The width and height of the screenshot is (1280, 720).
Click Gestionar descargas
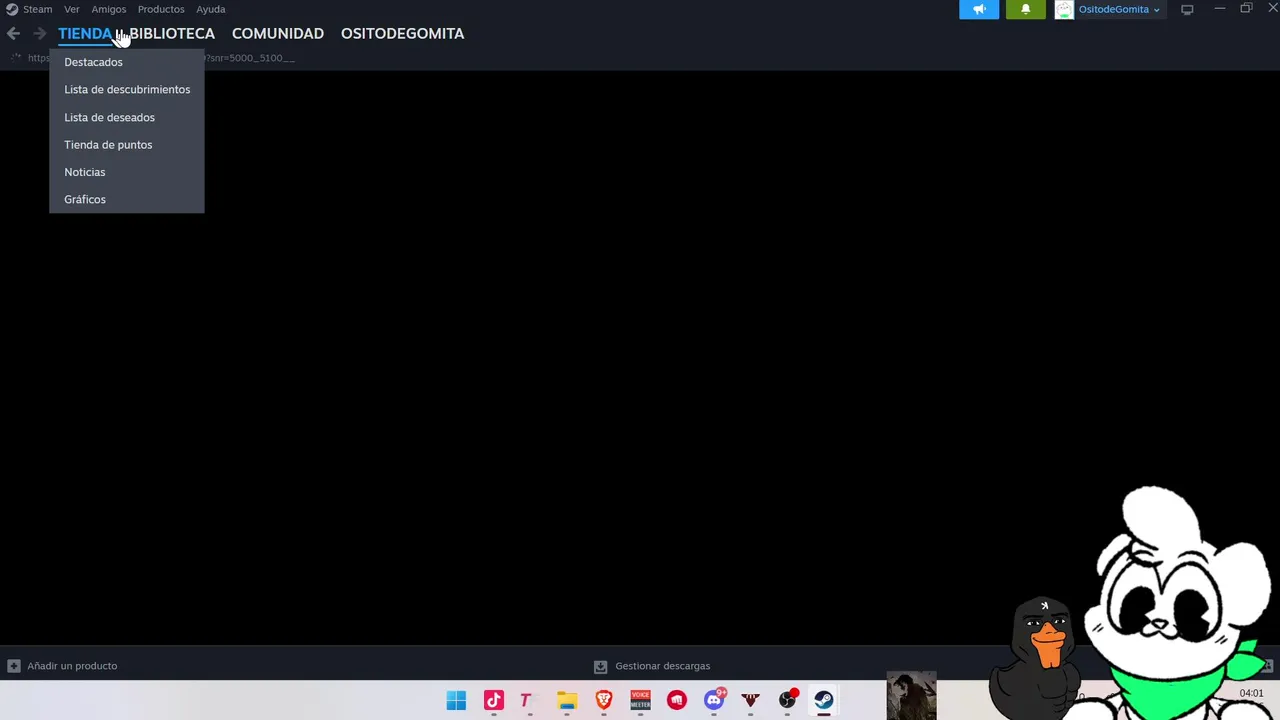[x=662, y=666]
